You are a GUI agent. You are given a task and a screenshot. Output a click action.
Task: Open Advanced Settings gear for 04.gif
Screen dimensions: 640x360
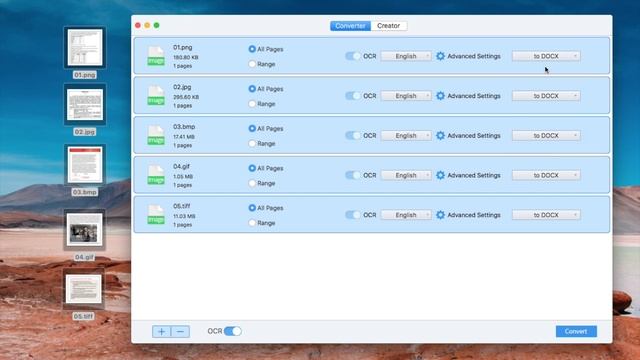click(440, 175)
